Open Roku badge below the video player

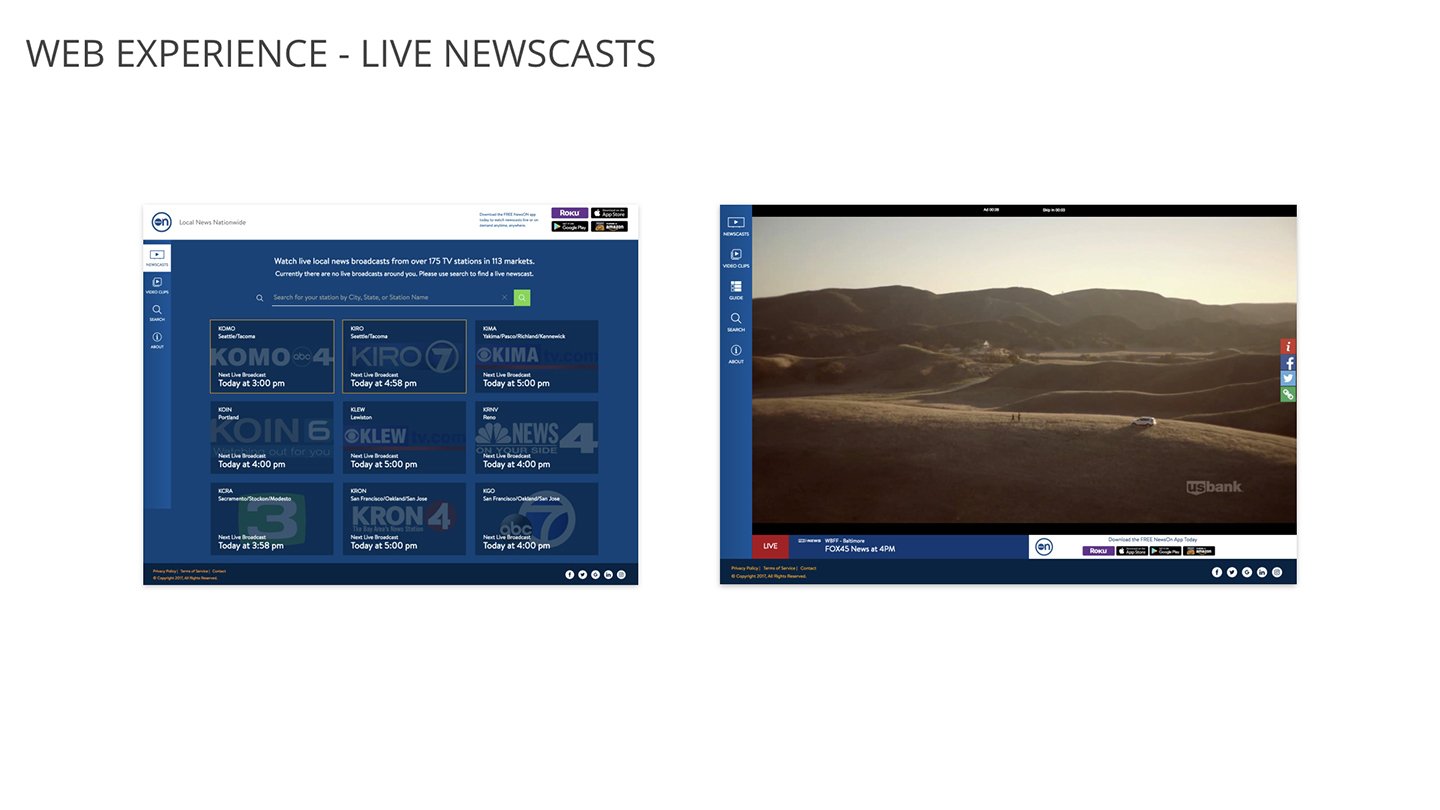pos(1098,551)
